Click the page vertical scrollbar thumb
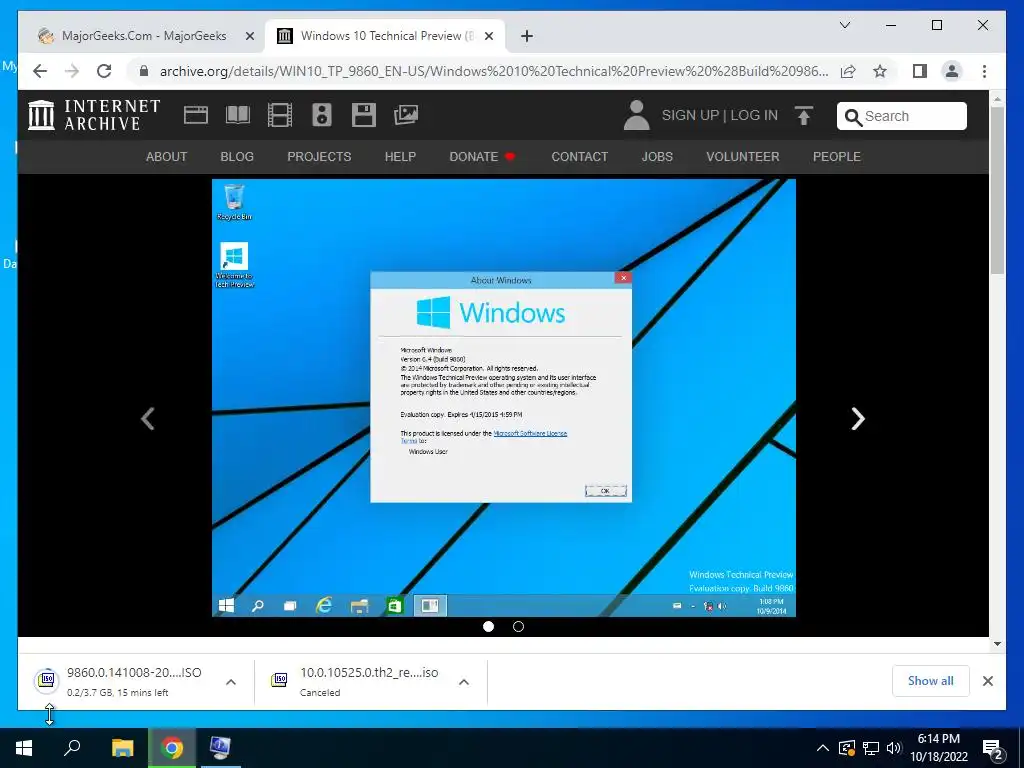This screenshot has height=768, width=1024. (x=997, y=189)
